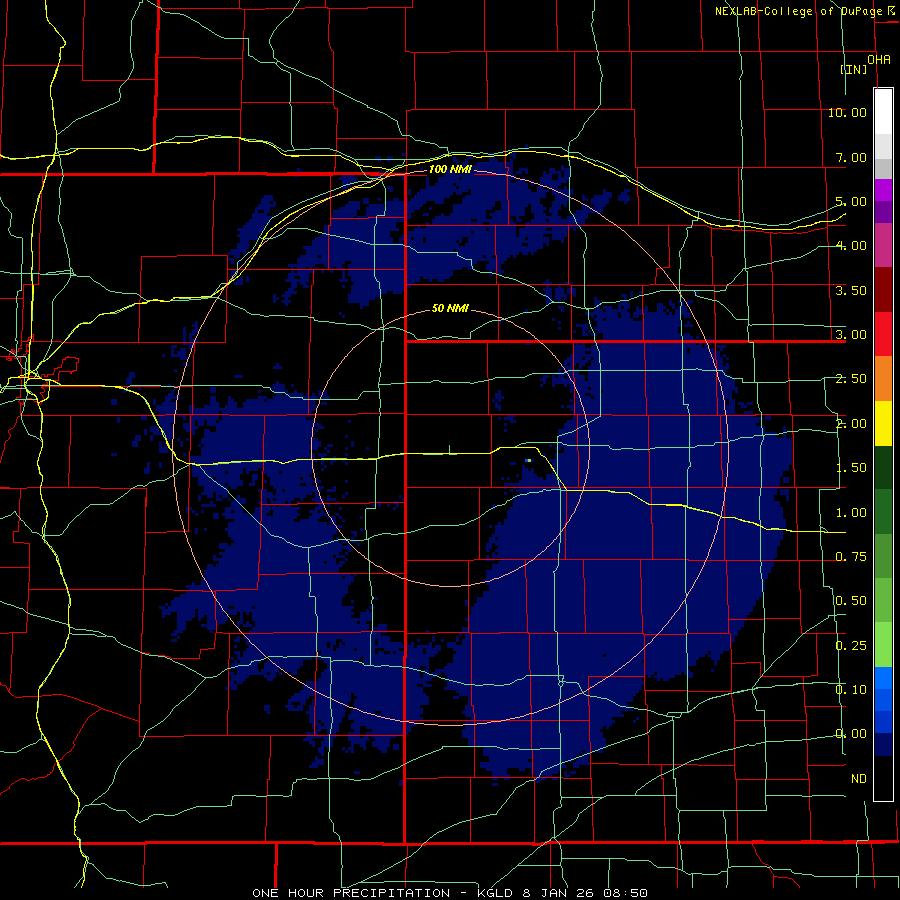This screenshot has height=900, width=900.
Task: Click the 1.00 legend value
Action: (851, 513)
